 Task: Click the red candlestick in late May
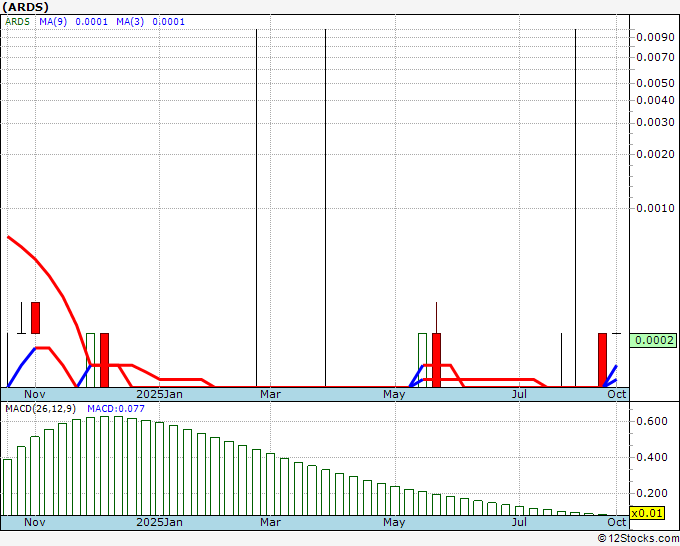(436, 358)
